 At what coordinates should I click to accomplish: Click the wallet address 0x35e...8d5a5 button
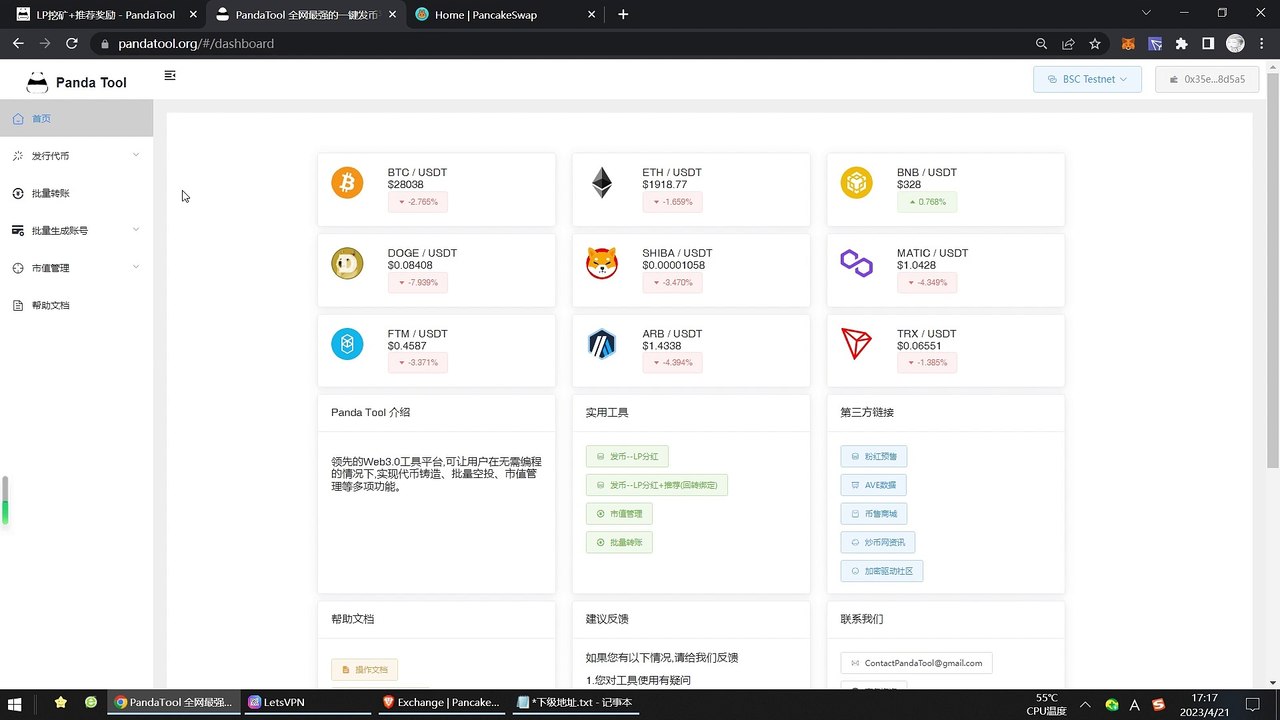point(1206,79)
